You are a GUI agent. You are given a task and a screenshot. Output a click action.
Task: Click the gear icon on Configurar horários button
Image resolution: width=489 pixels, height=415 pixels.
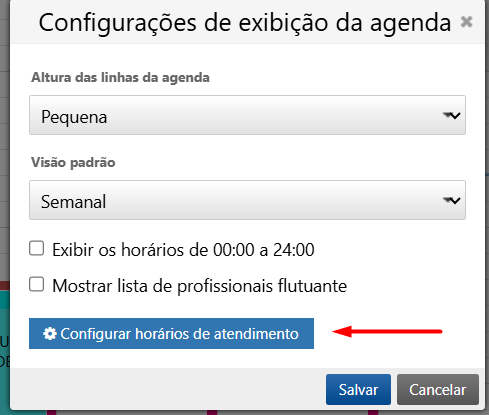[50, 334]
